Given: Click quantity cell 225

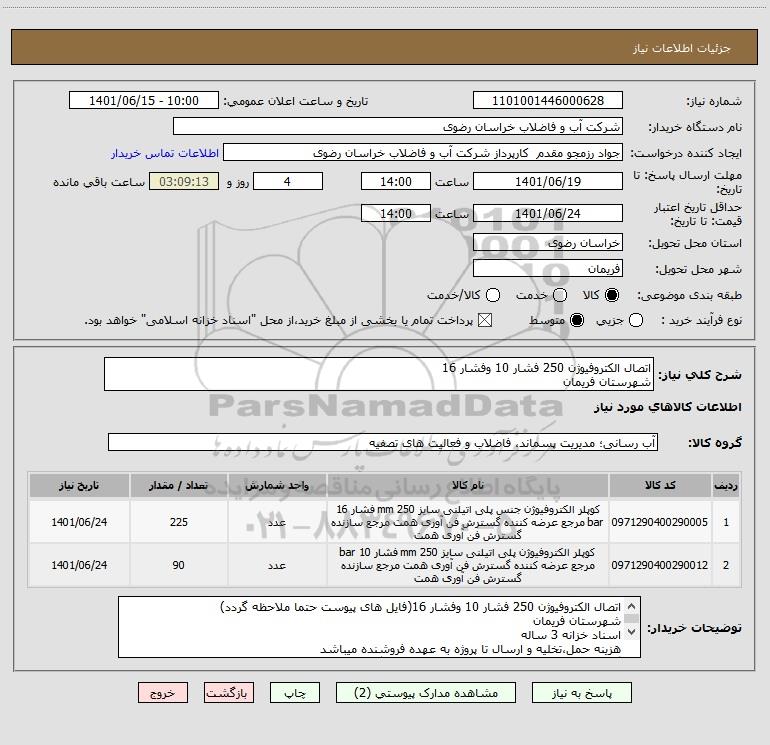Looking at the screenshot, I should (178, 522).
